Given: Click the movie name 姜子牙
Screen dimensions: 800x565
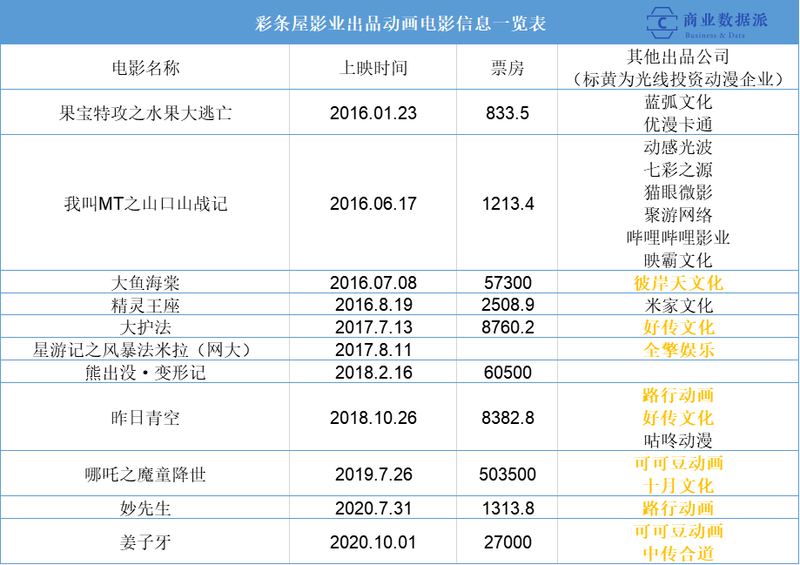Looking at the screenshot, I should point(145,543).
